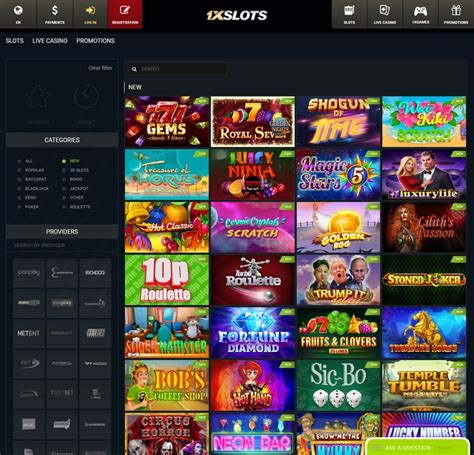474x455 pixels.
Task: Open the Hot Classic game thumbnail
Action: [x=167, y=227]
